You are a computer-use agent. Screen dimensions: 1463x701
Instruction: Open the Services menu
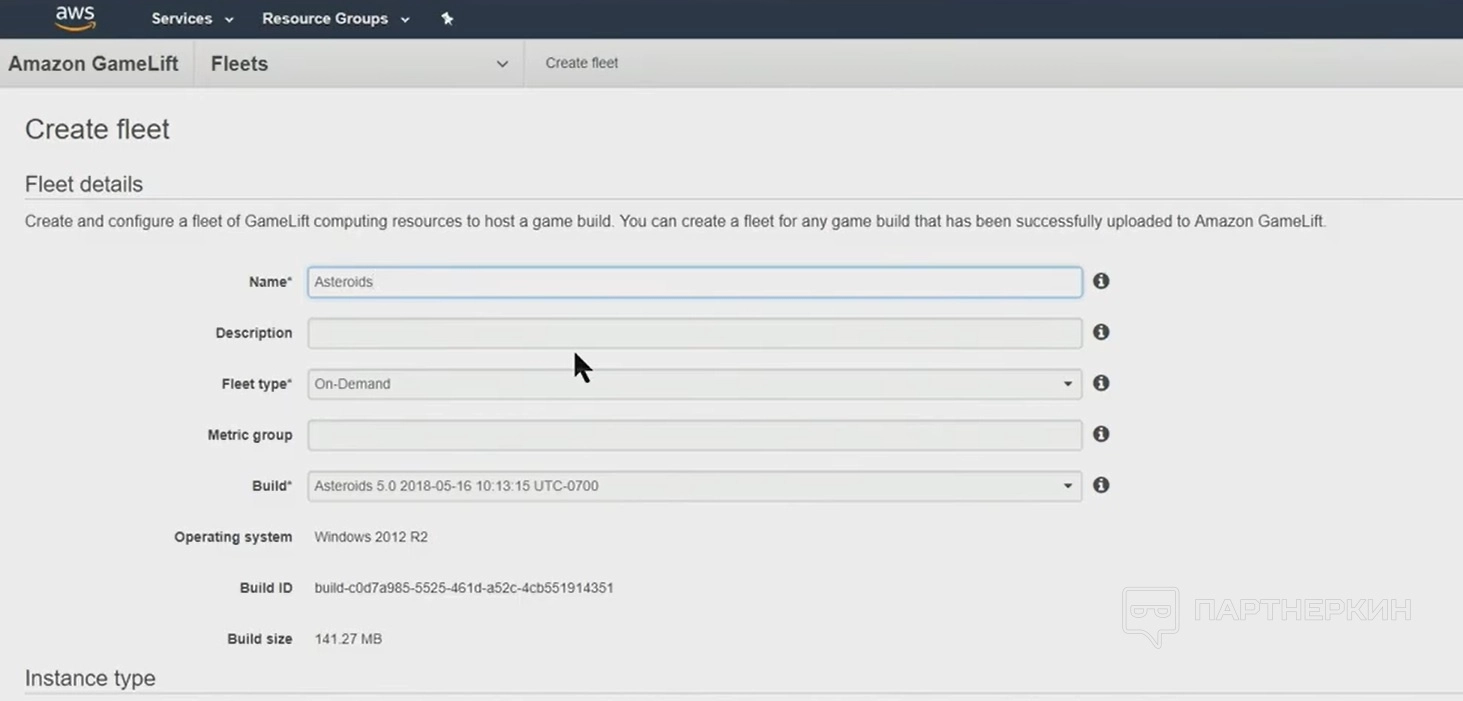tap(192, 18)
